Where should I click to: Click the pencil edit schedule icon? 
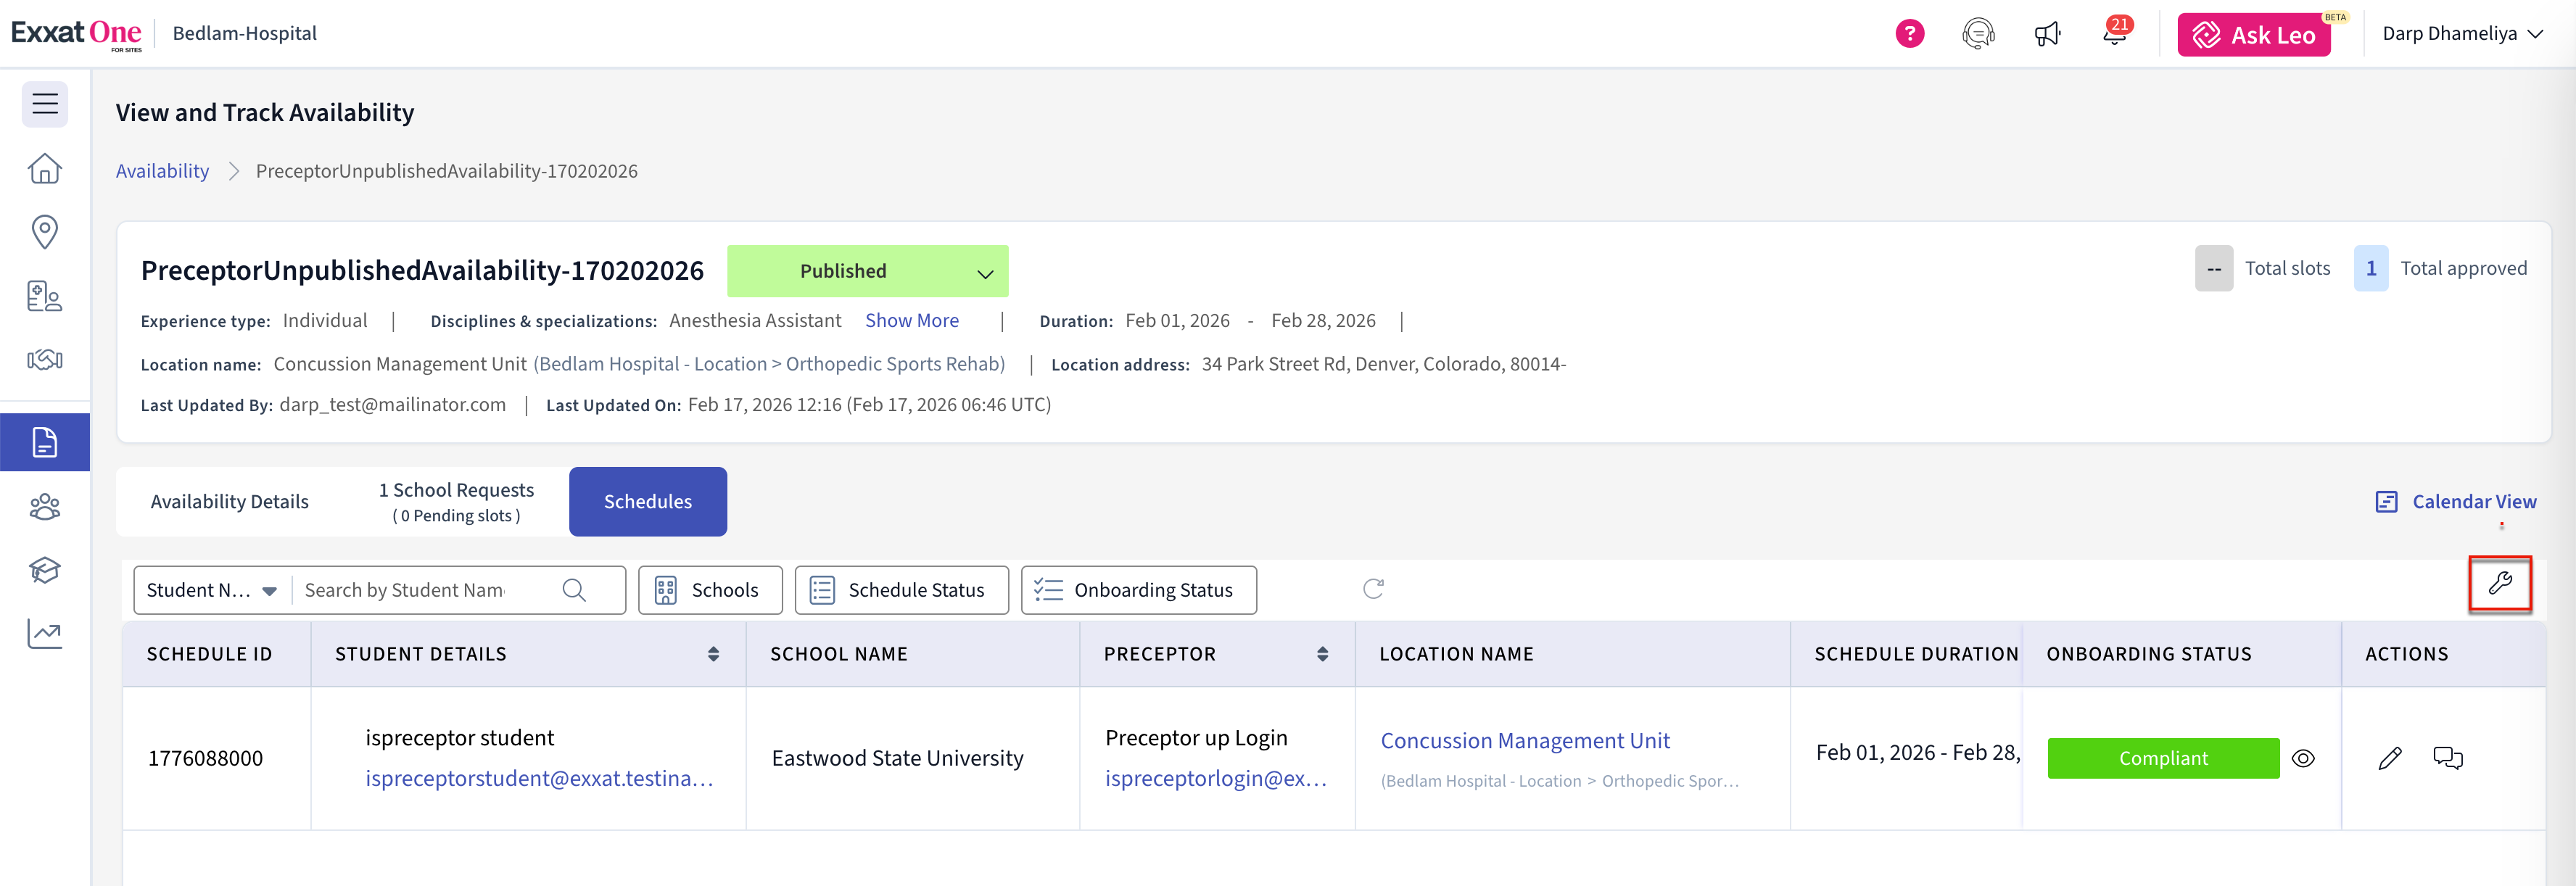pyautogui.click(x=2389, y=758)
